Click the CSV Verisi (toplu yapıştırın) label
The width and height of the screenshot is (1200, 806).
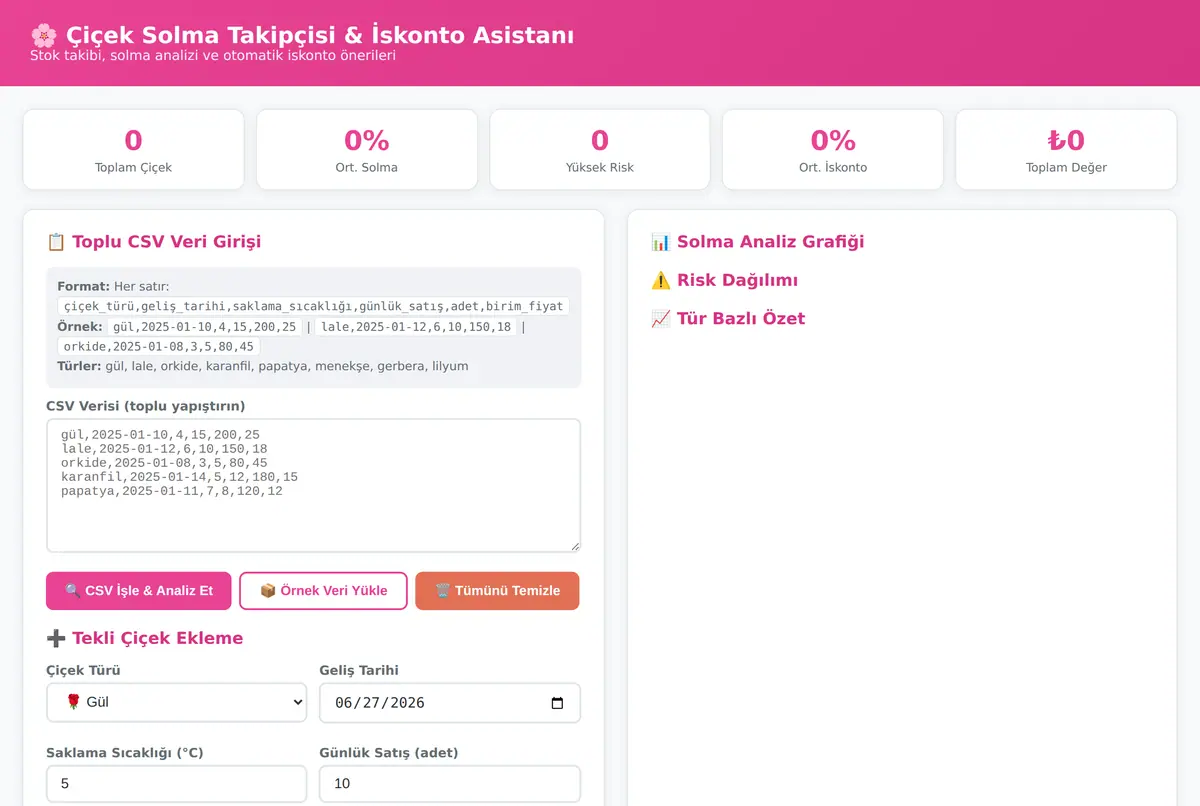point(146,405)
